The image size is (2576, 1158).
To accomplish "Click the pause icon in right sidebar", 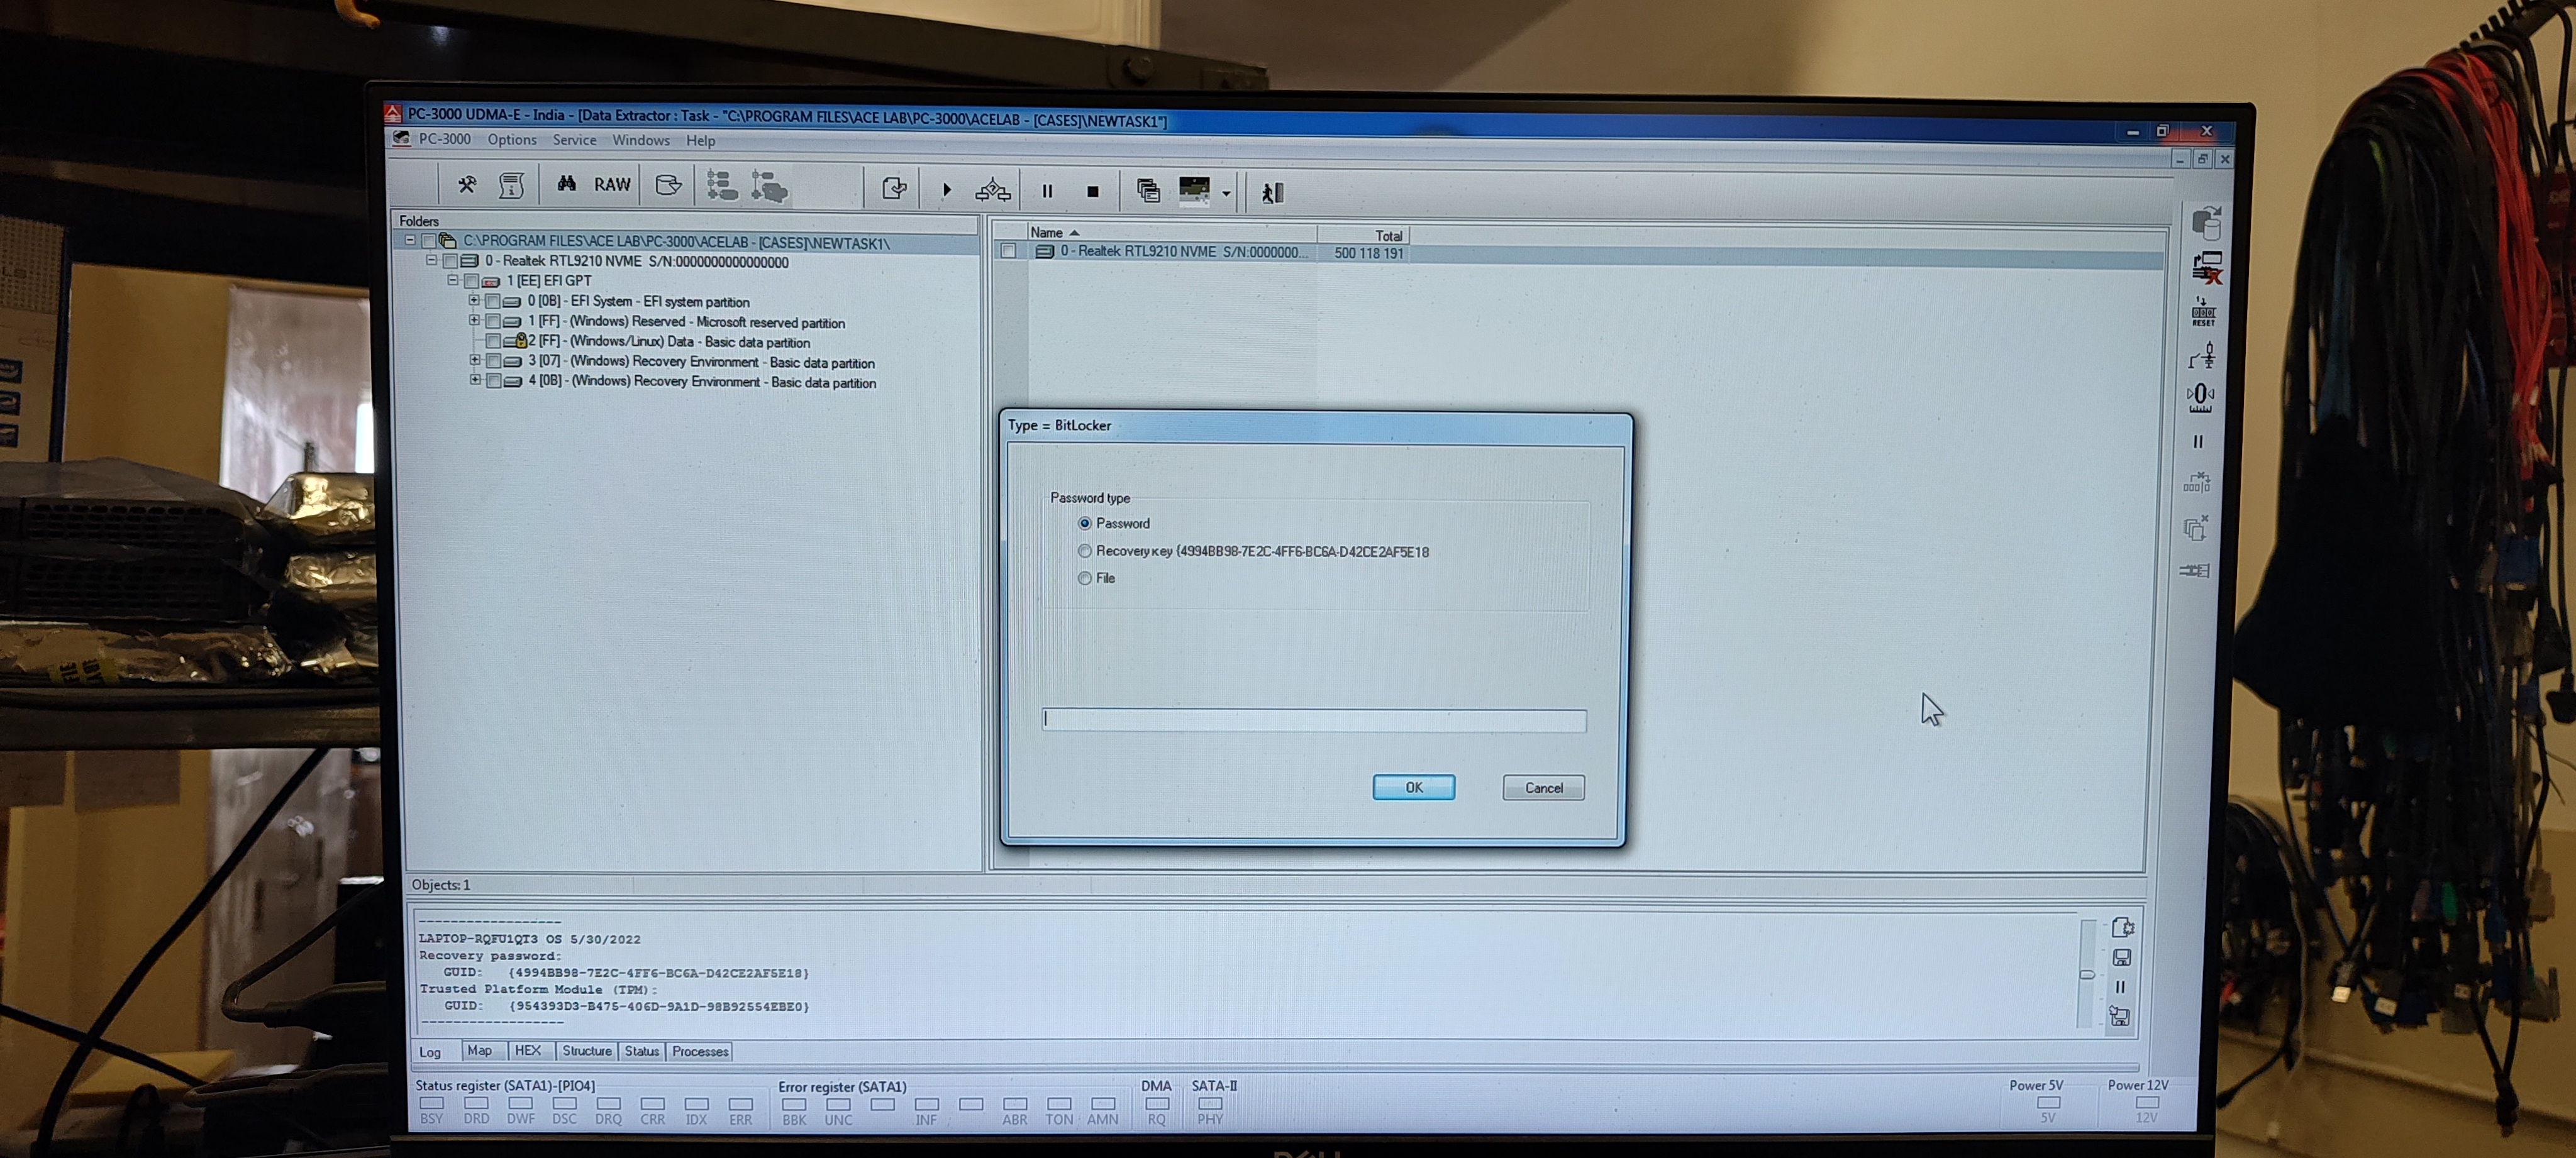I will [x=2198, y=441].
